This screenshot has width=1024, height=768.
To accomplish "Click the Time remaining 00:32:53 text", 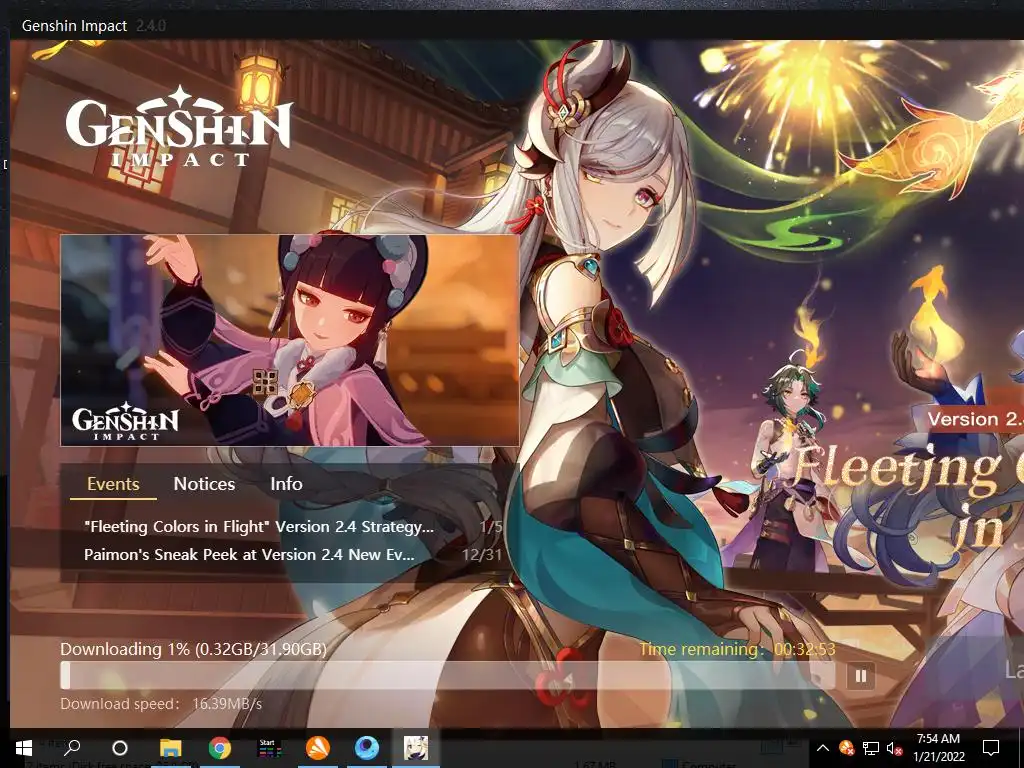I will point(737,649).
